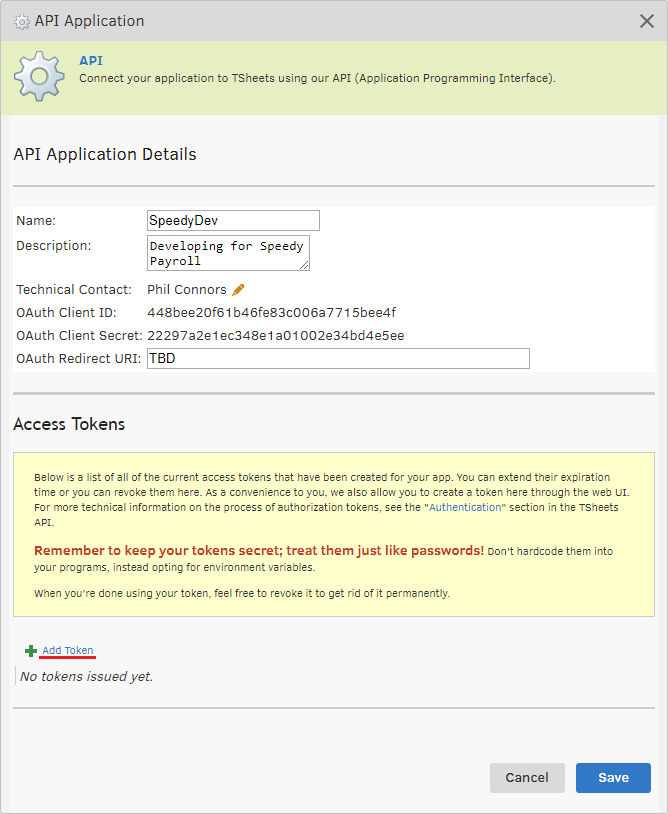Save the API application settings
Viewport: 668px width, 814px height.
point(613,778)
